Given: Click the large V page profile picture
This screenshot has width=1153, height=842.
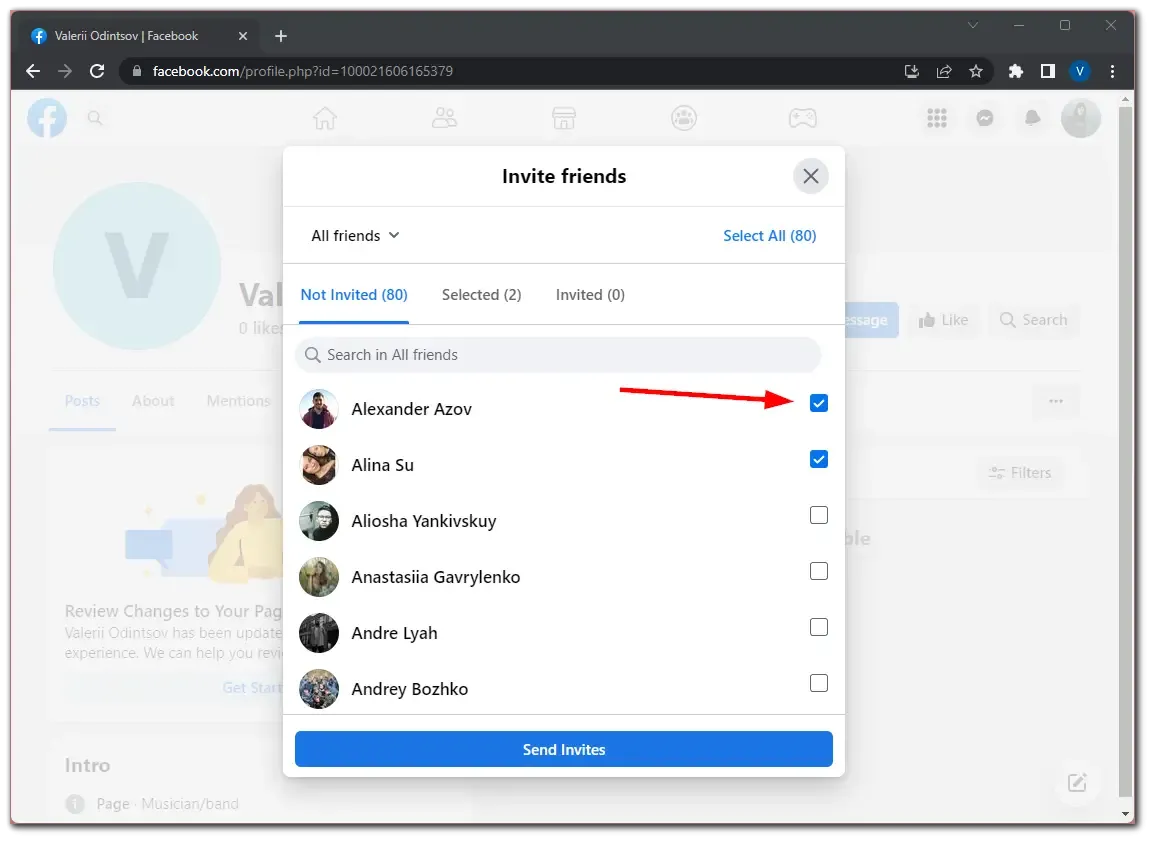Looking at the screenshot, I should click(137, 266).
